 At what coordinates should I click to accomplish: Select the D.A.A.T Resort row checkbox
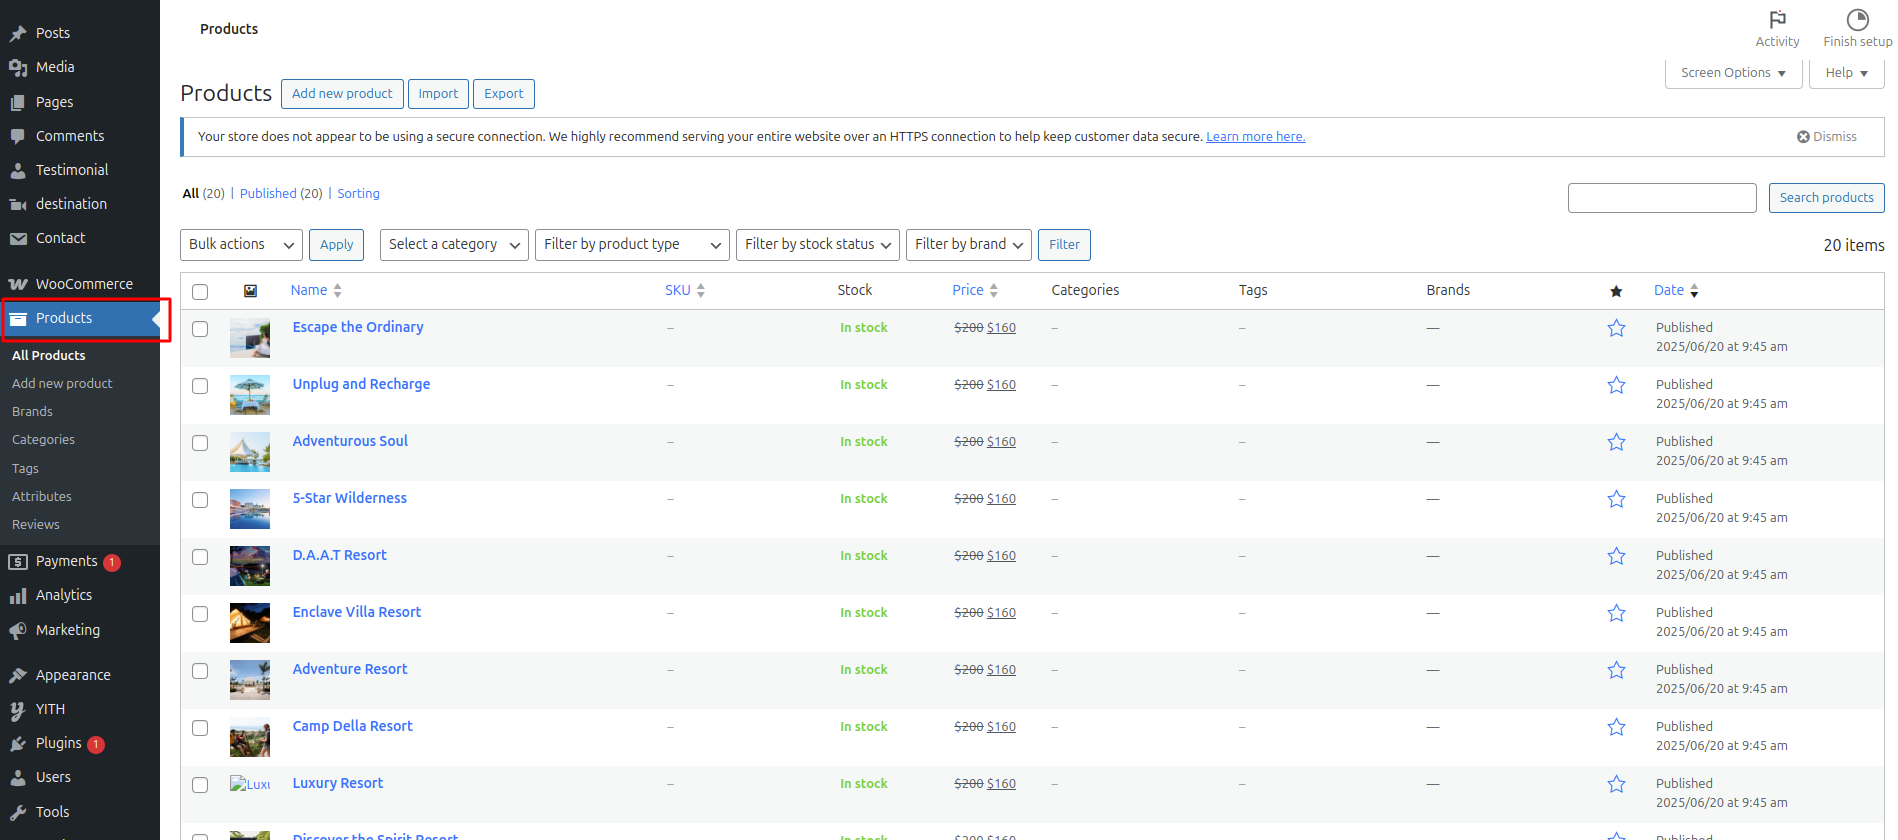pyautogui.click(x=200, y=557)
